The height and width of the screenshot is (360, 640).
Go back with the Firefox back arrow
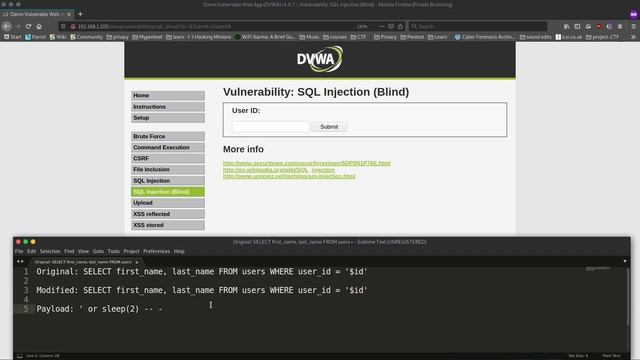coord(7,26)
